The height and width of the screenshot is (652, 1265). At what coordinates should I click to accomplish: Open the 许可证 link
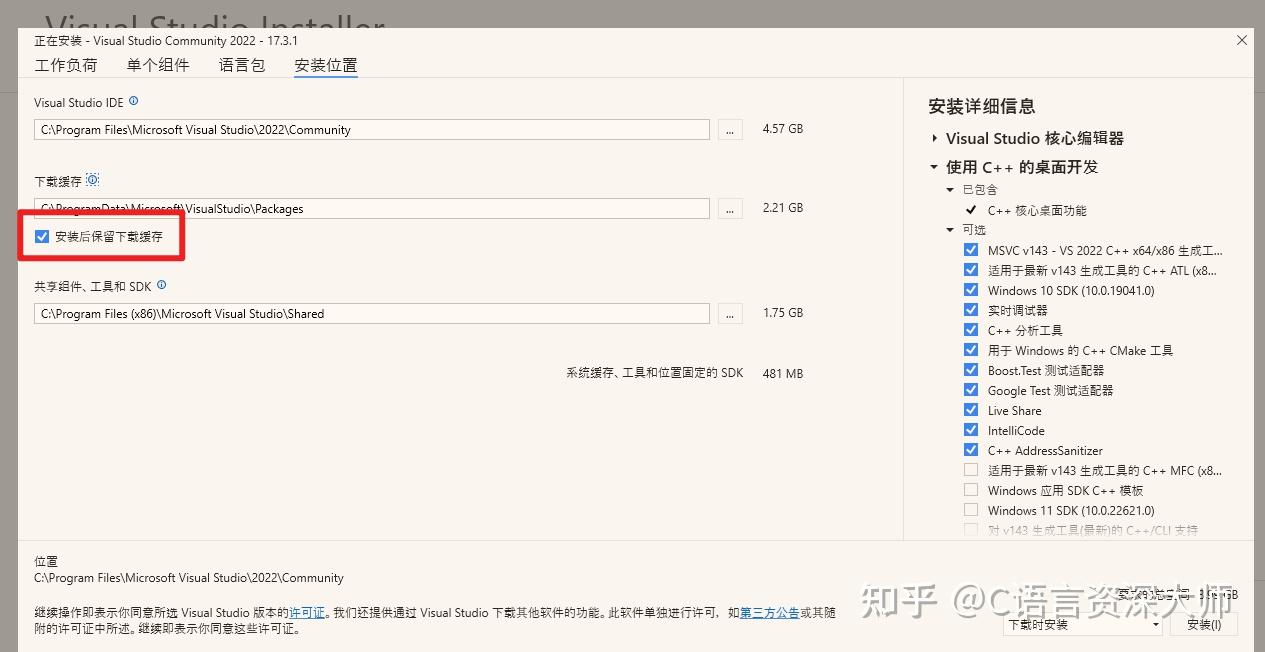[305, 613]
